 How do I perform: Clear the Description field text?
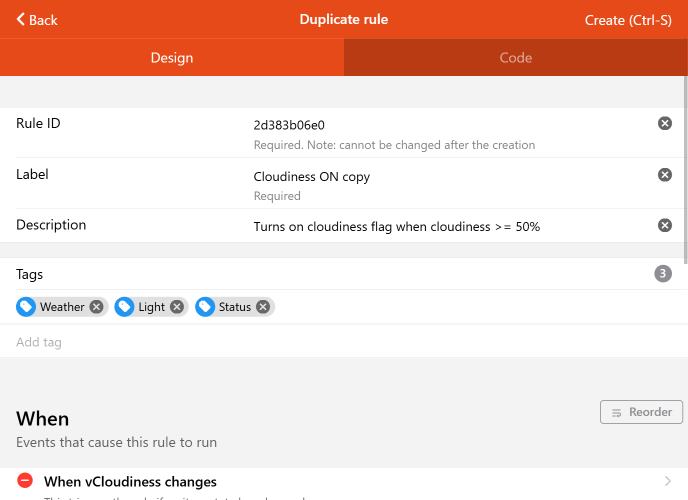pos(664,226)
